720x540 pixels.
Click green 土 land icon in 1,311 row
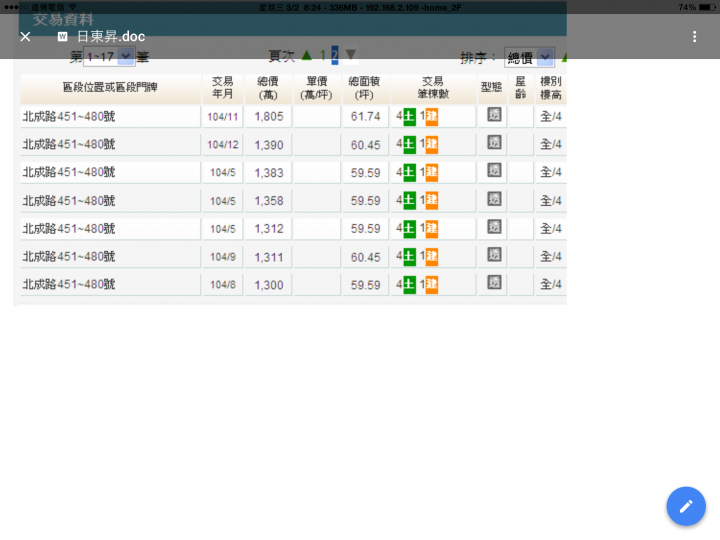[409, 257]
